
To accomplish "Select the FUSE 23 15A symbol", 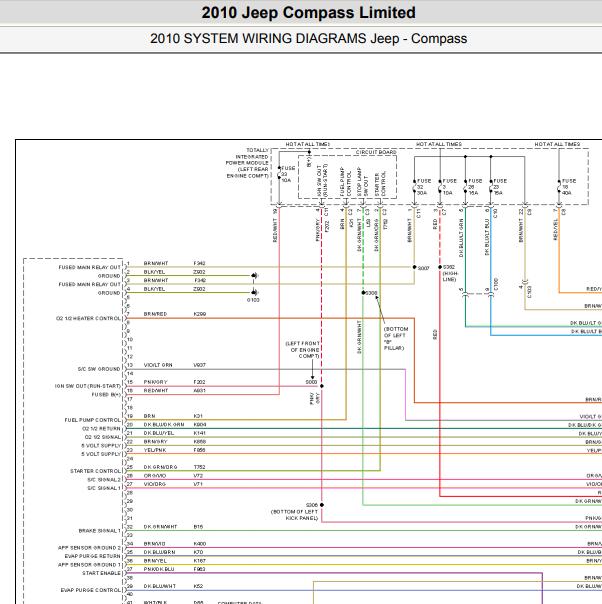I will pos(498,186).
